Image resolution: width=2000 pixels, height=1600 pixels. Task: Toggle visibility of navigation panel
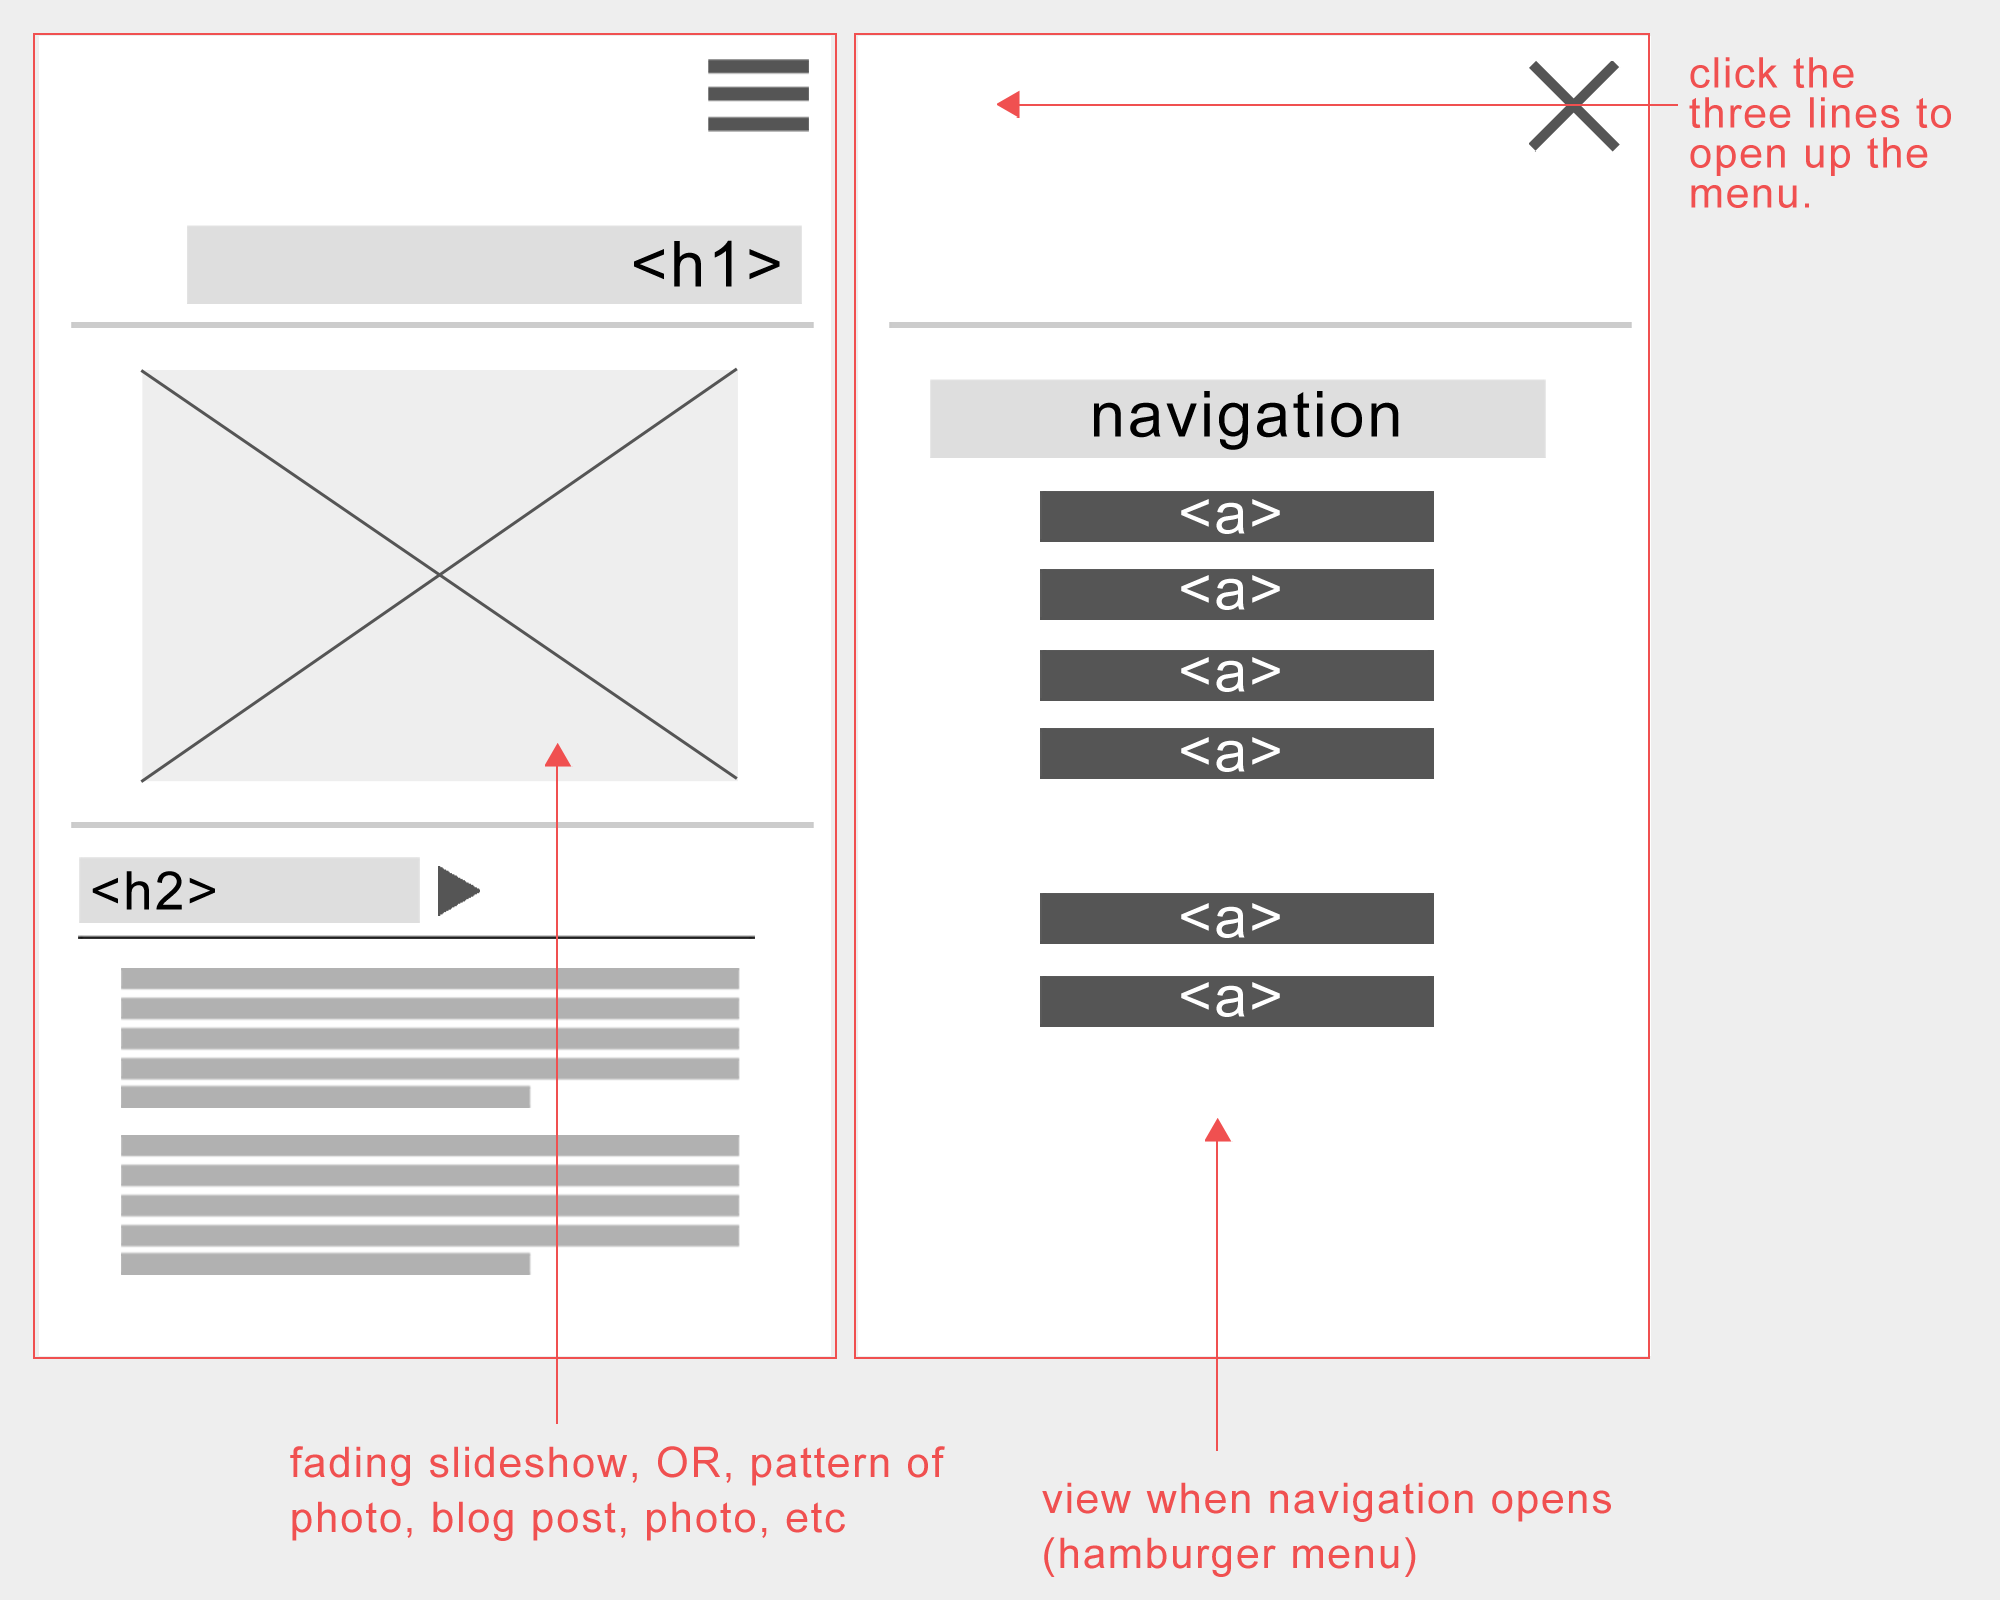[x=756, y=95]
